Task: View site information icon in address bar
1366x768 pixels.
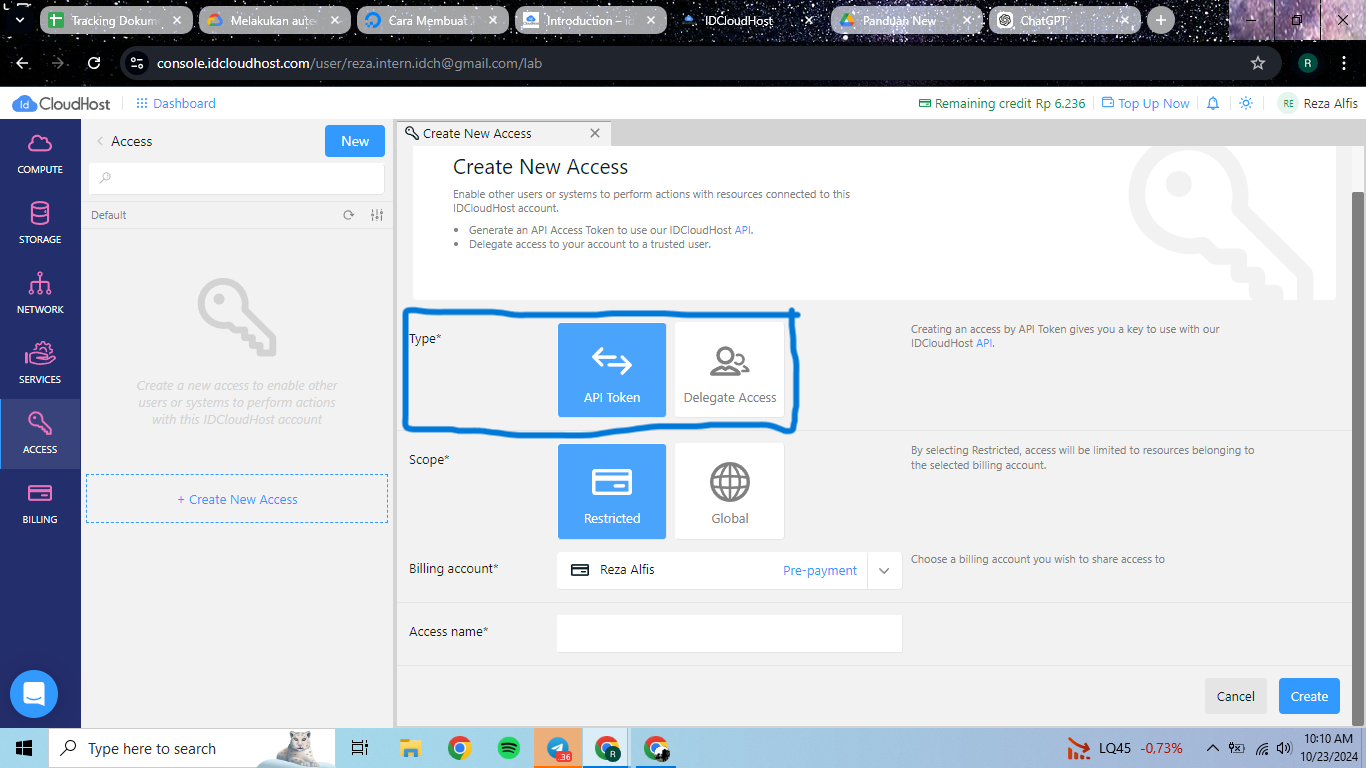Action: [x=137, y=63]
